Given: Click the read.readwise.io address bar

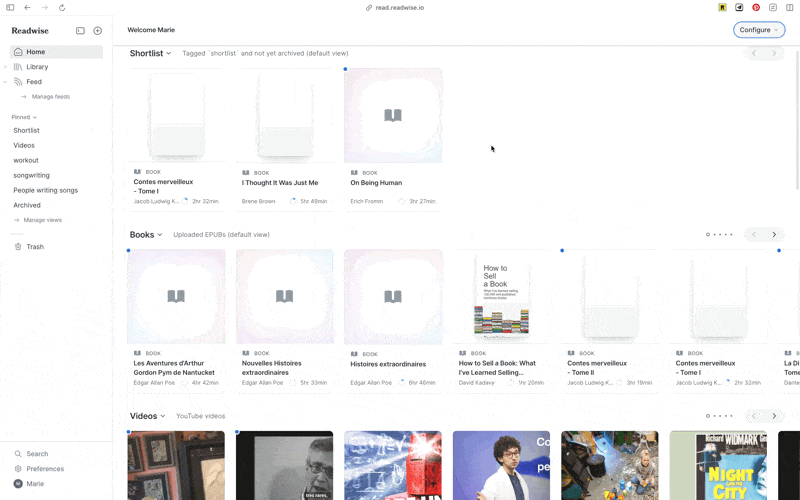Looking at the screenshot, I should (x=395, y=8).
